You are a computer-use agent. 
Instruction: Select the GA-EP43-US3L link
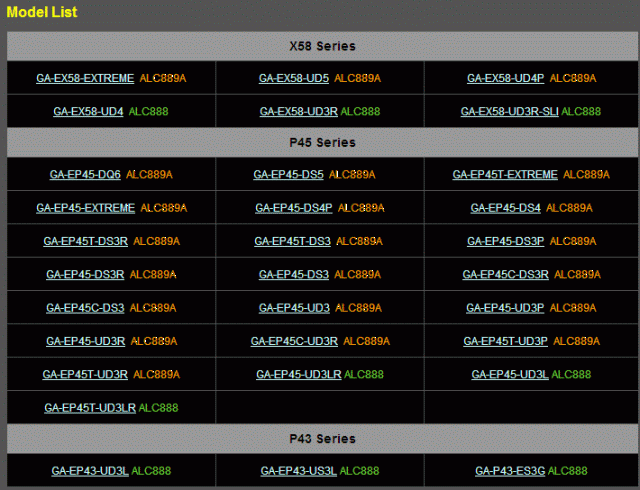pos(299,471)
